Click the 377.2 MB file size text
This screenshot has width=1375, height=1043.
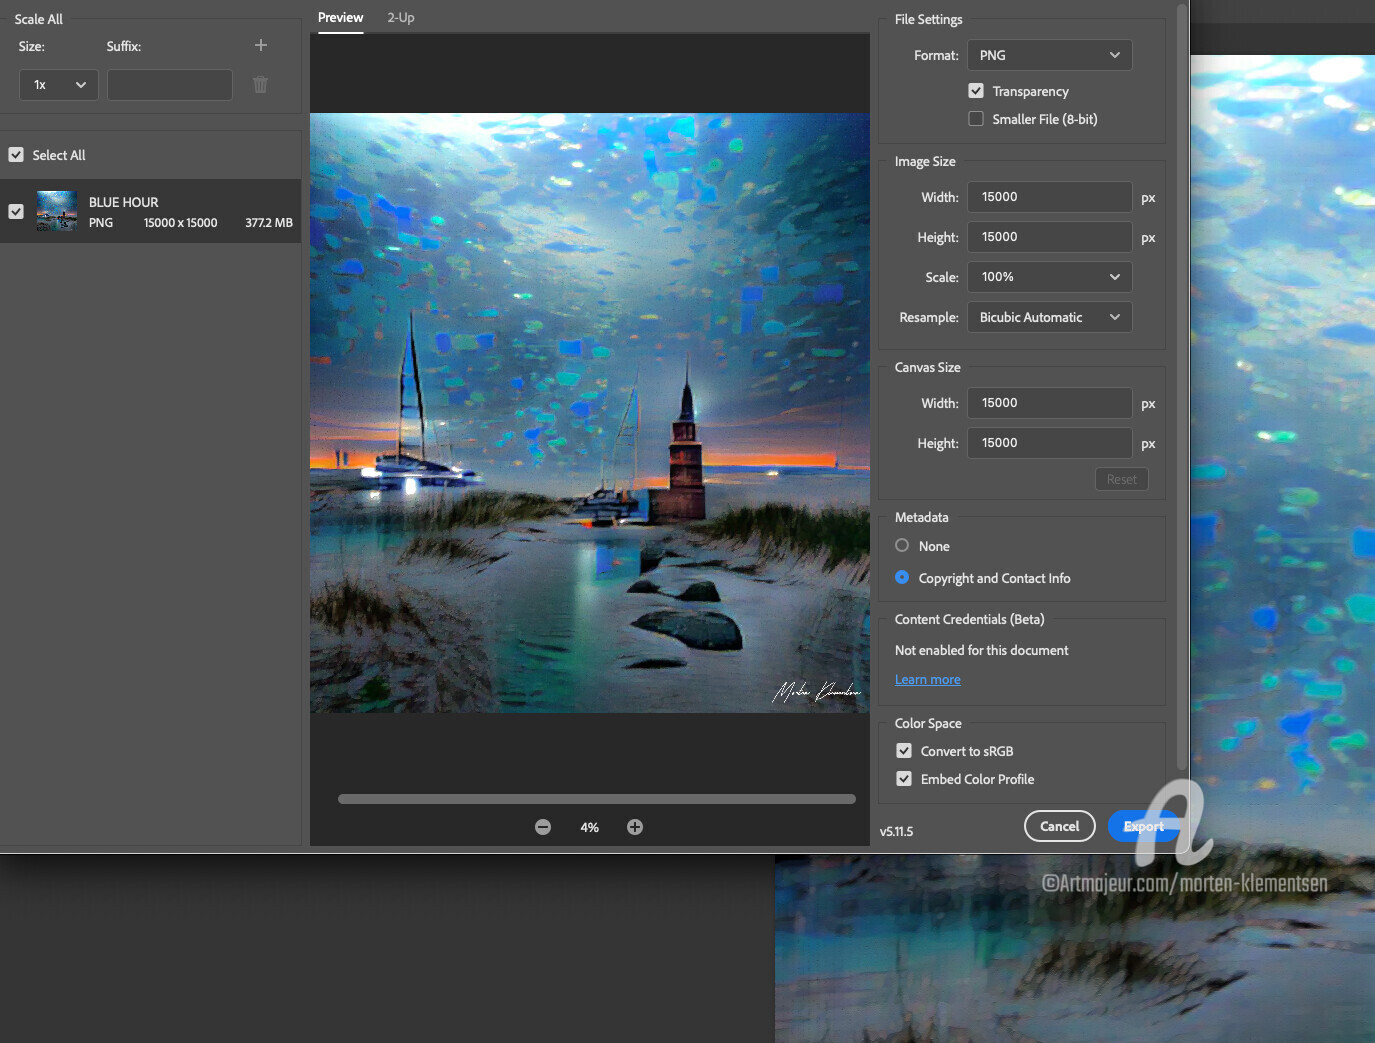pyautogui.click(x=269, y=223)
